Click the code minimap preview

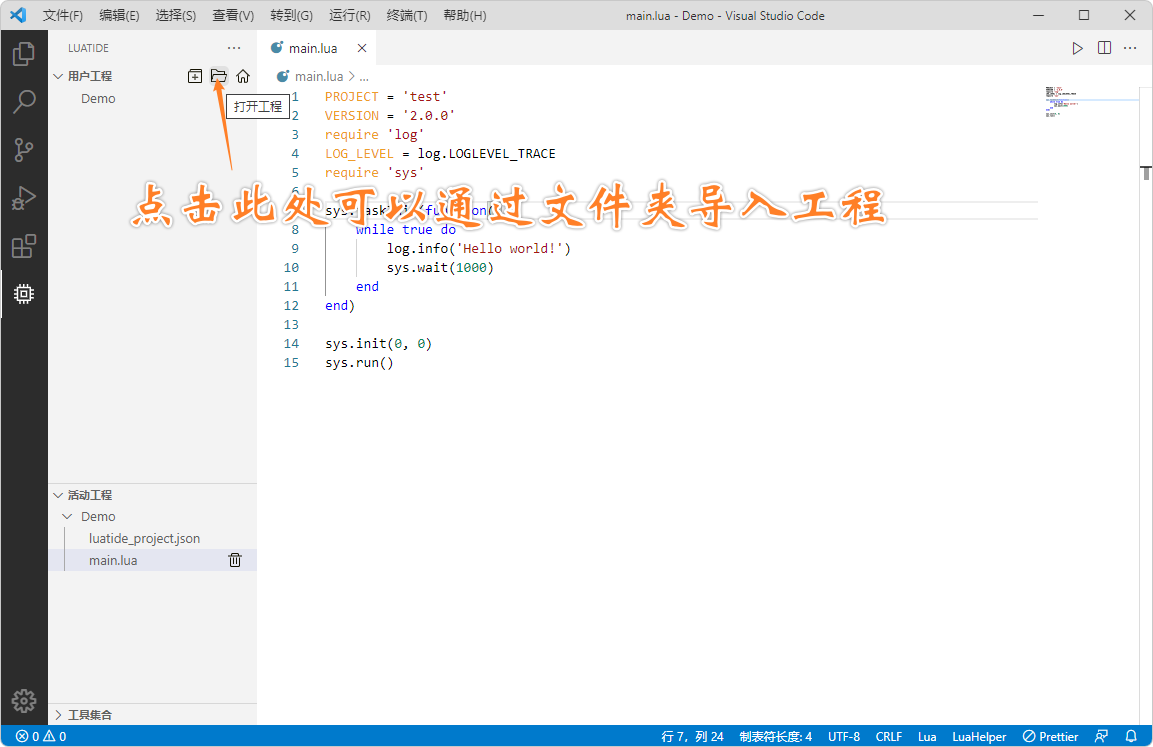point(1062,101)
